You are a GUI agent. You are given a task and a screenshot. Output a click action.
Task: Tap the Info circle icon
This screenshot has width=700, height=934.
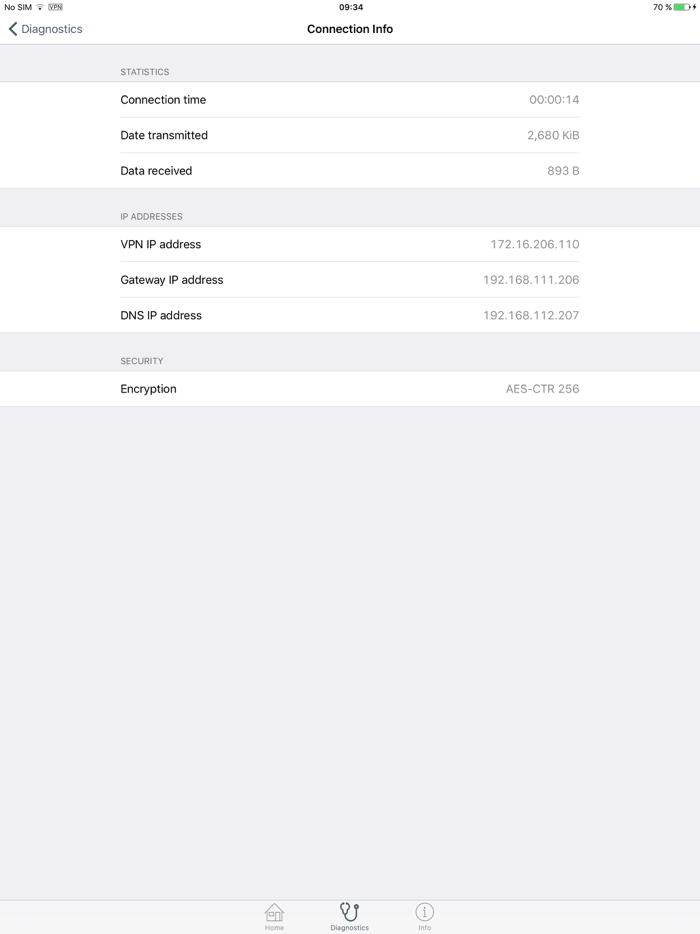pos(424,912)
